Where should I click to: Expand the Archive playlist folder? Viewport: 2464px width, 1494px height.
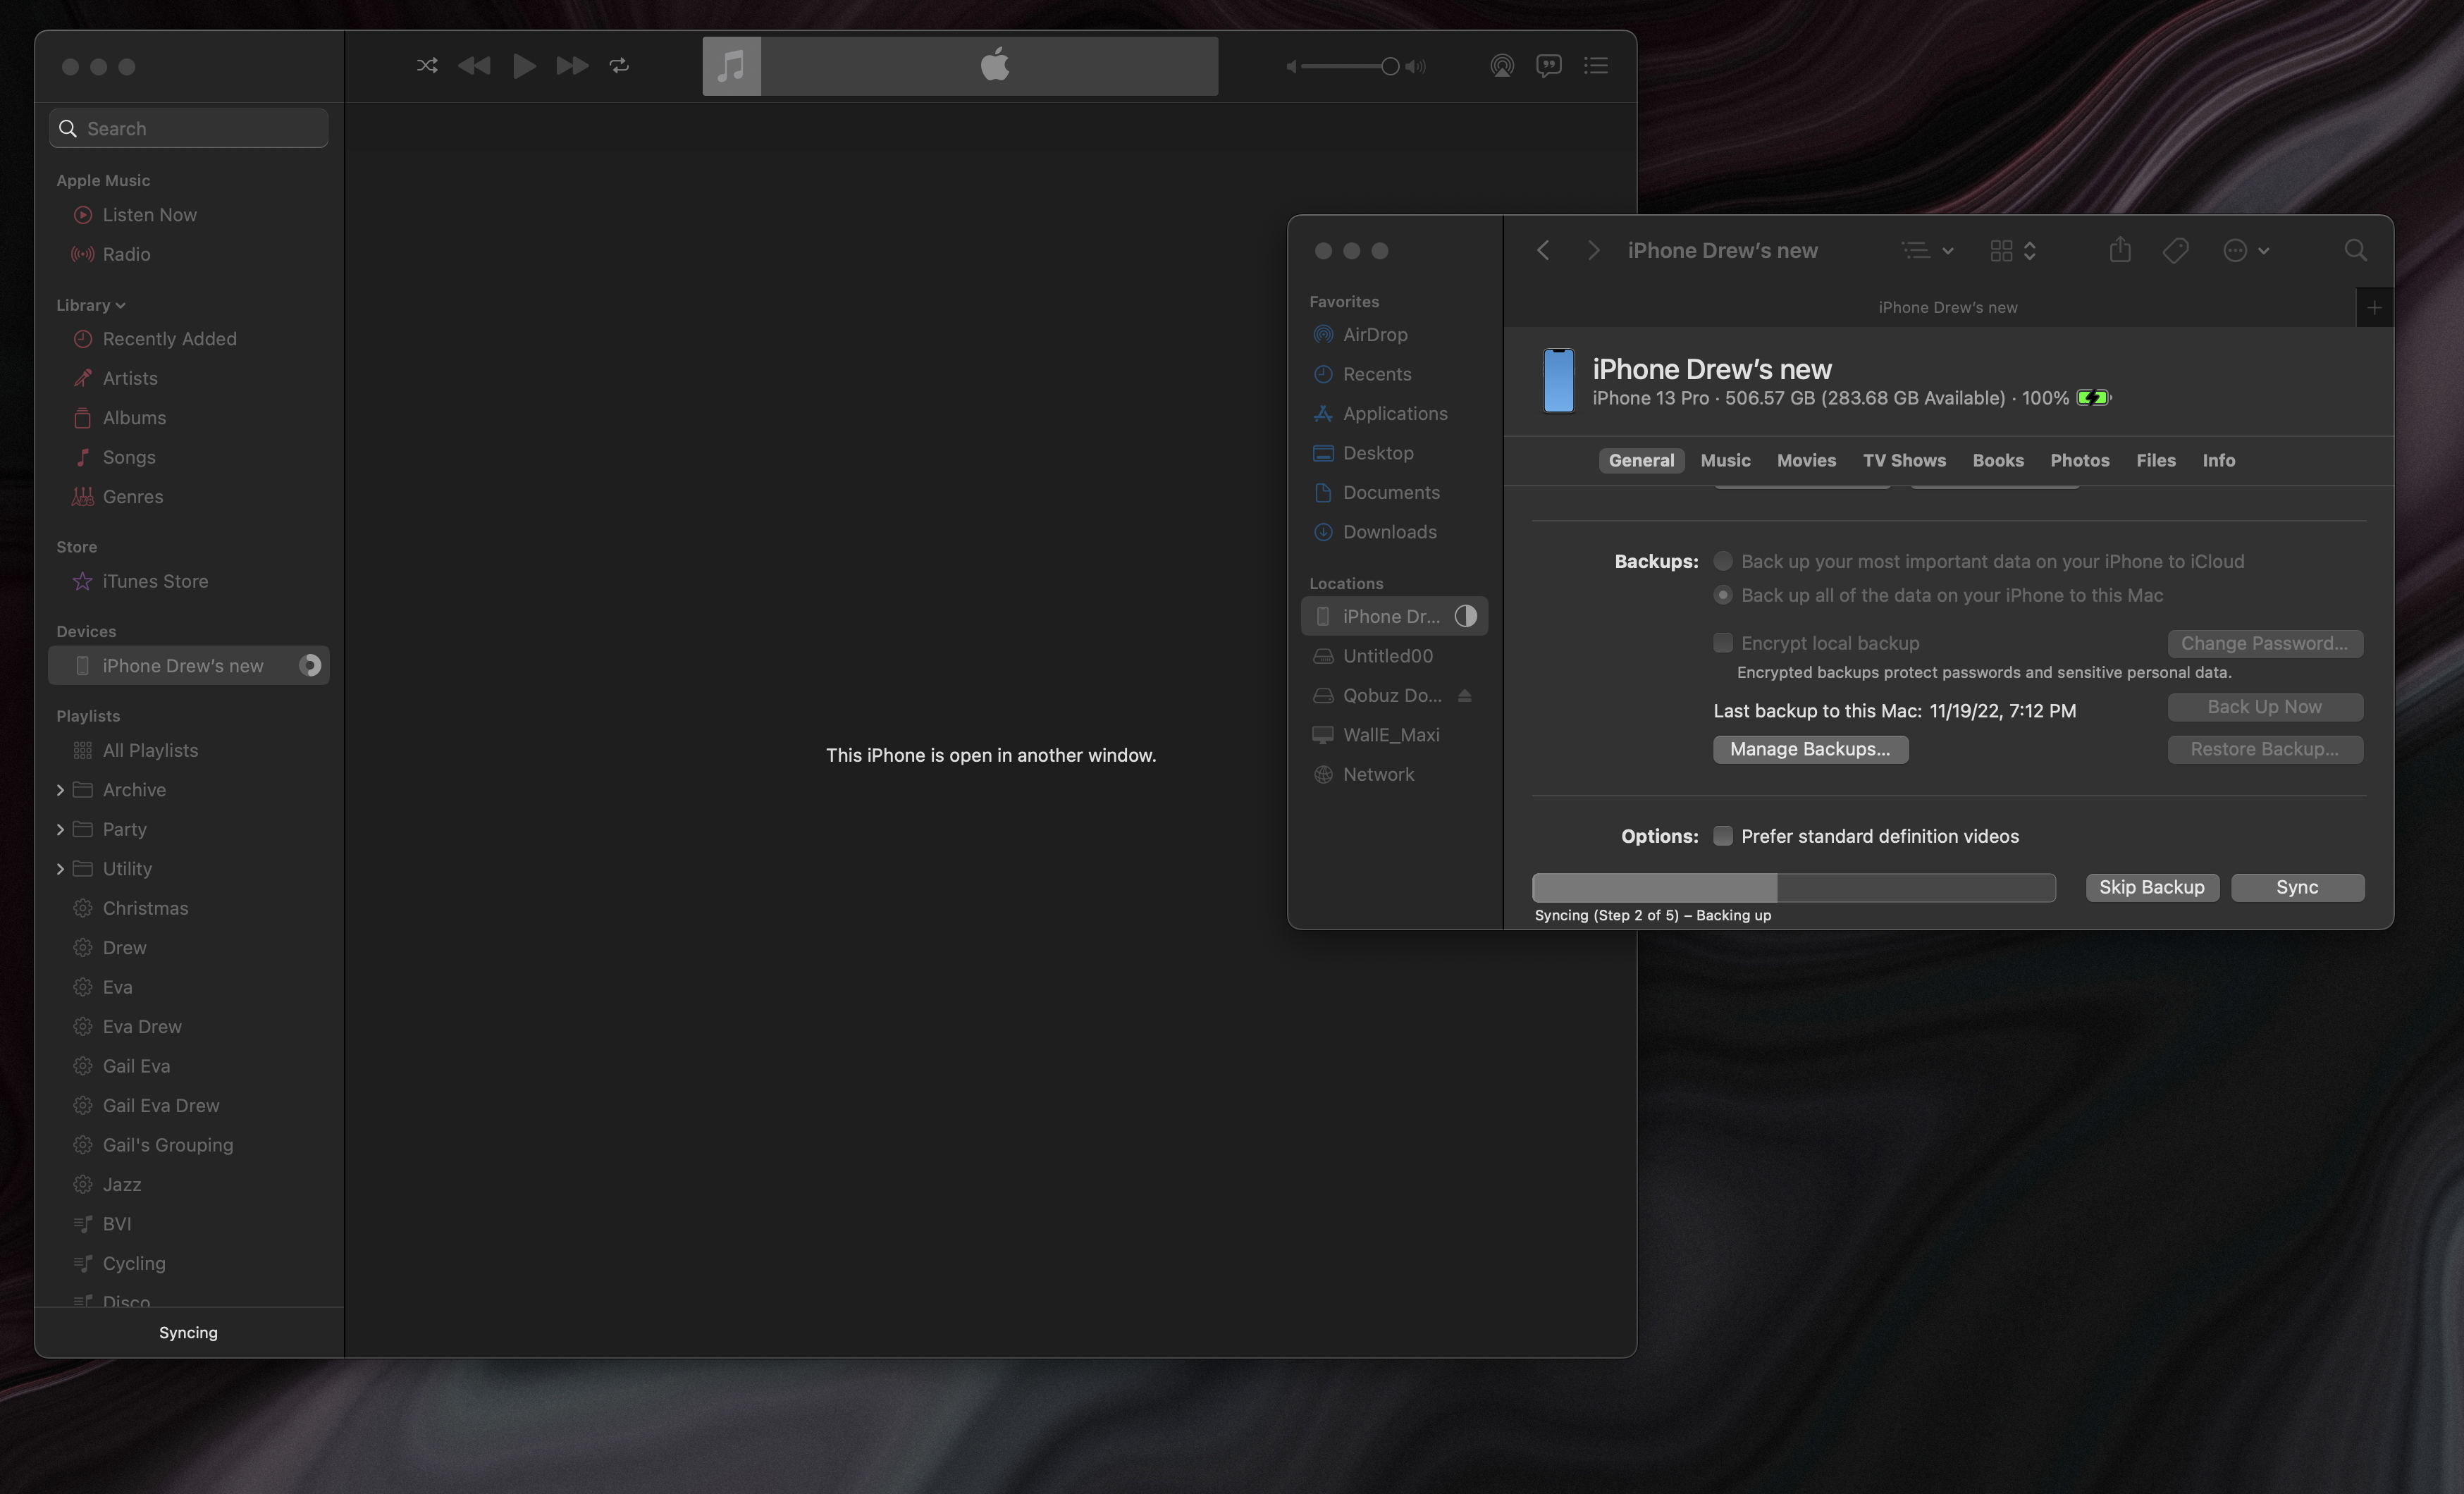coord(60,790)
